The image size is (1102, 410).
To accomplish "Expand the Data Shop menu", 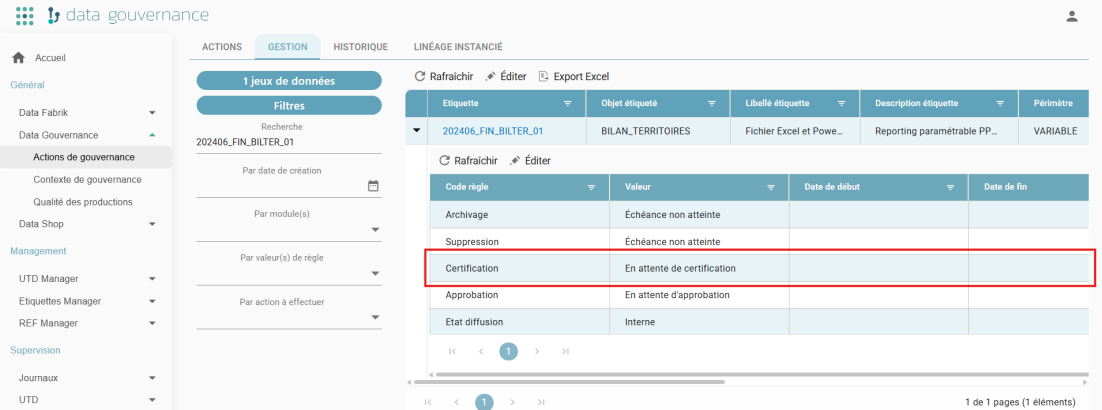I will 153,224.
